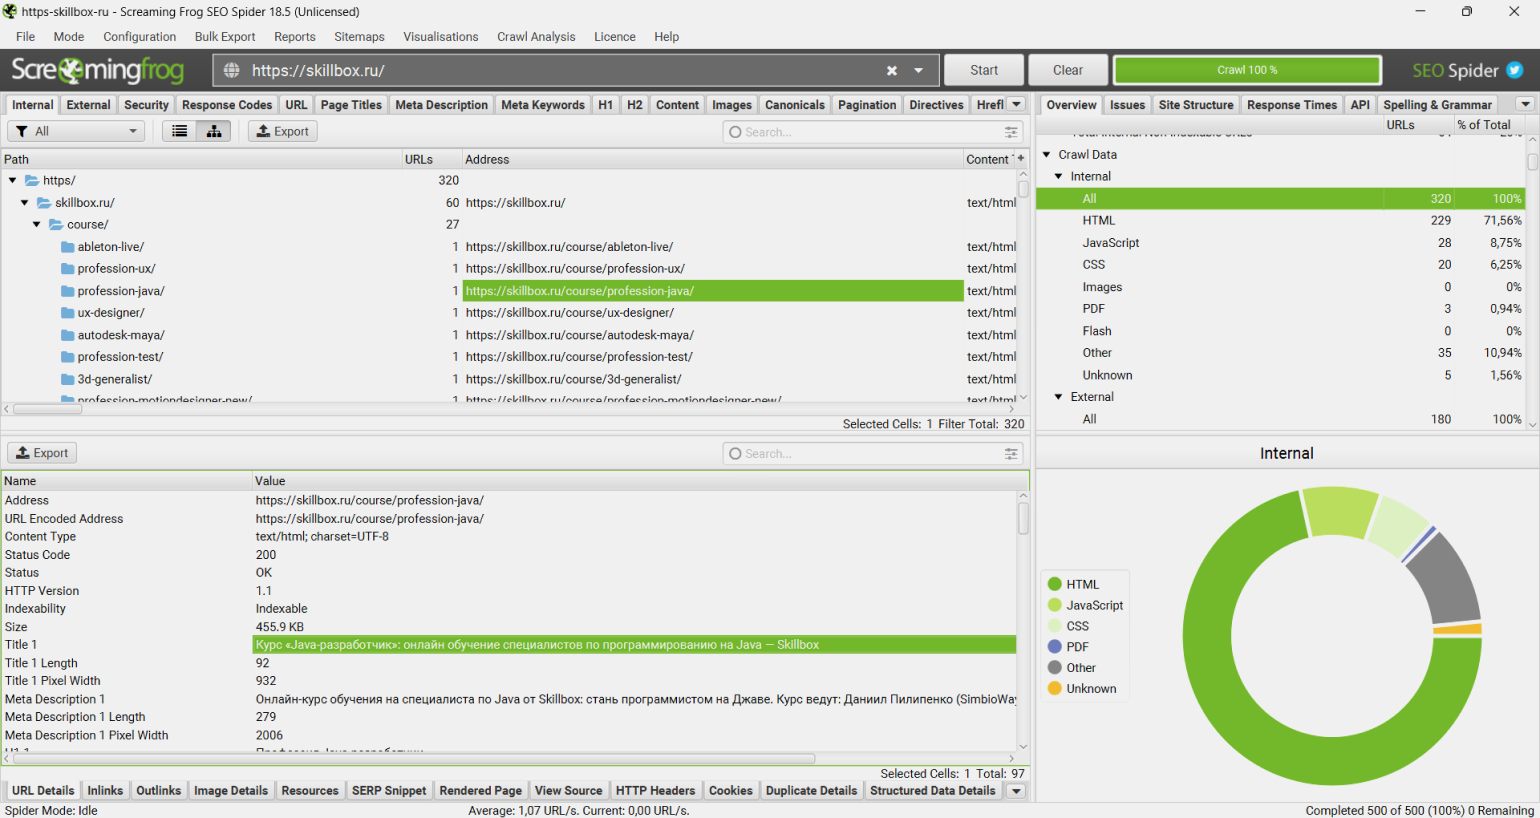Open the SERP Snippet tab
The width and height of the screenshot is (1540, 818).
tap(389, 791)
